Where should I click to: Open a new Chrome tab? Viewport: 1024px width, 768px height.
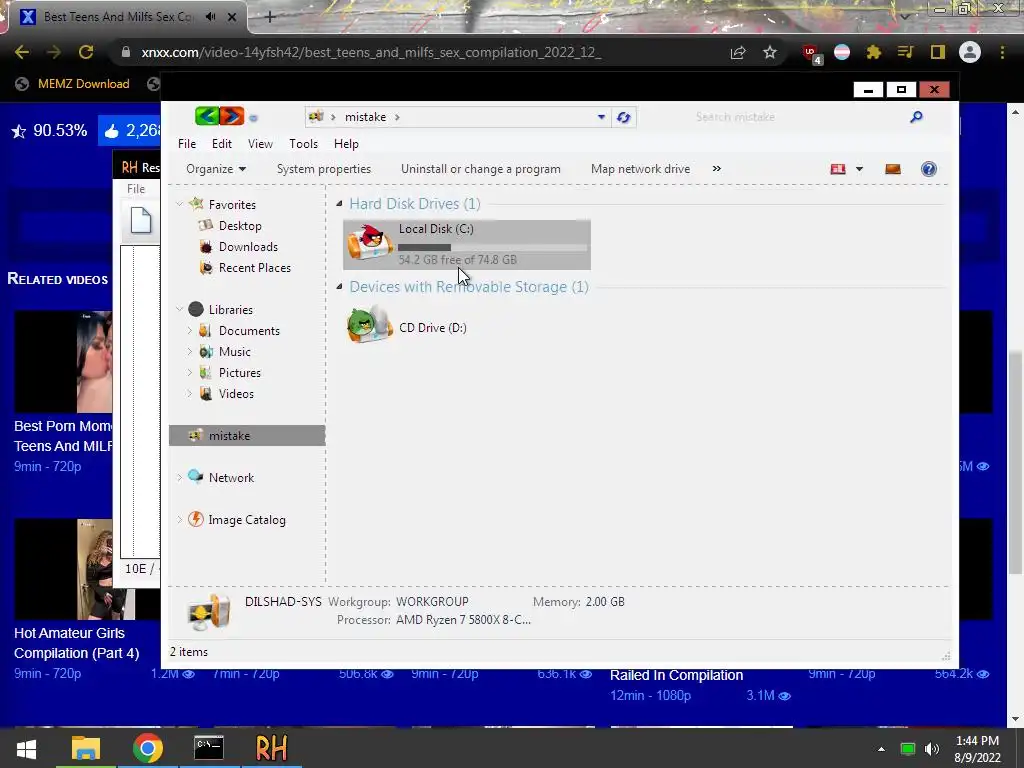click(x=270, y=17)
